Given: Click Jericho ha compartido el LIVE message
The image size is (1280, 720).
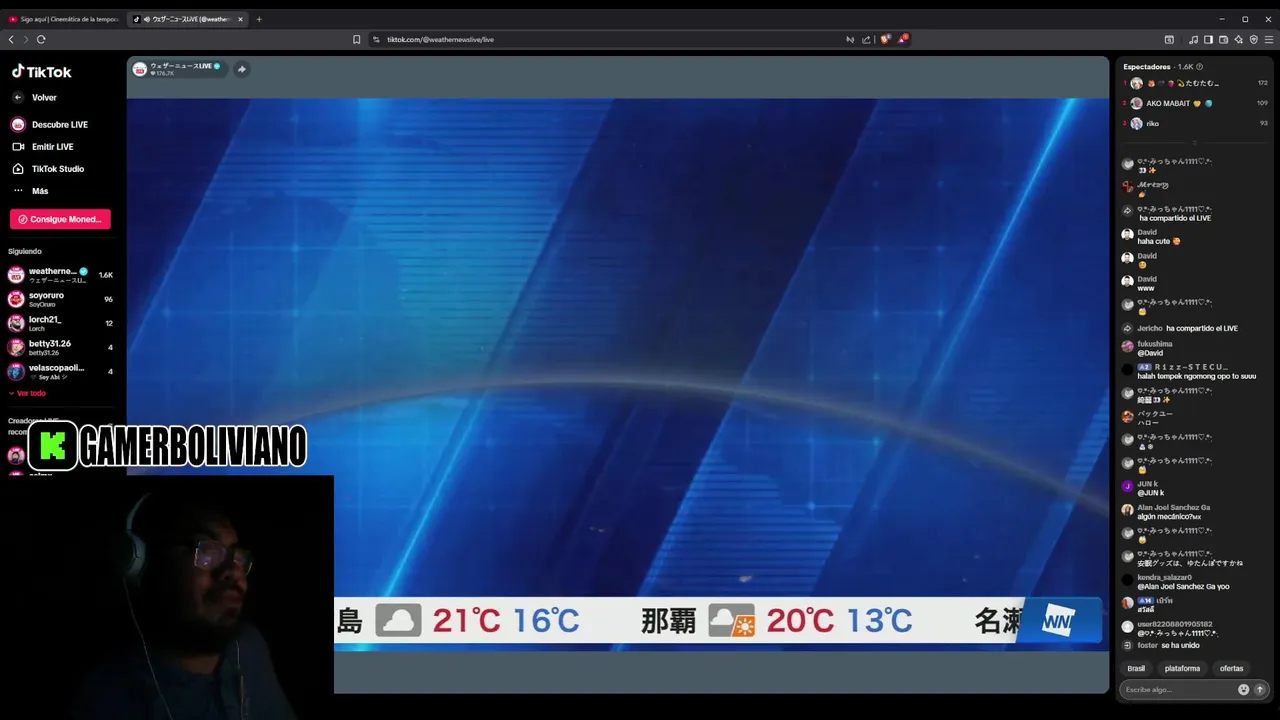Looking at the screenshot, I should (1188, 328).
